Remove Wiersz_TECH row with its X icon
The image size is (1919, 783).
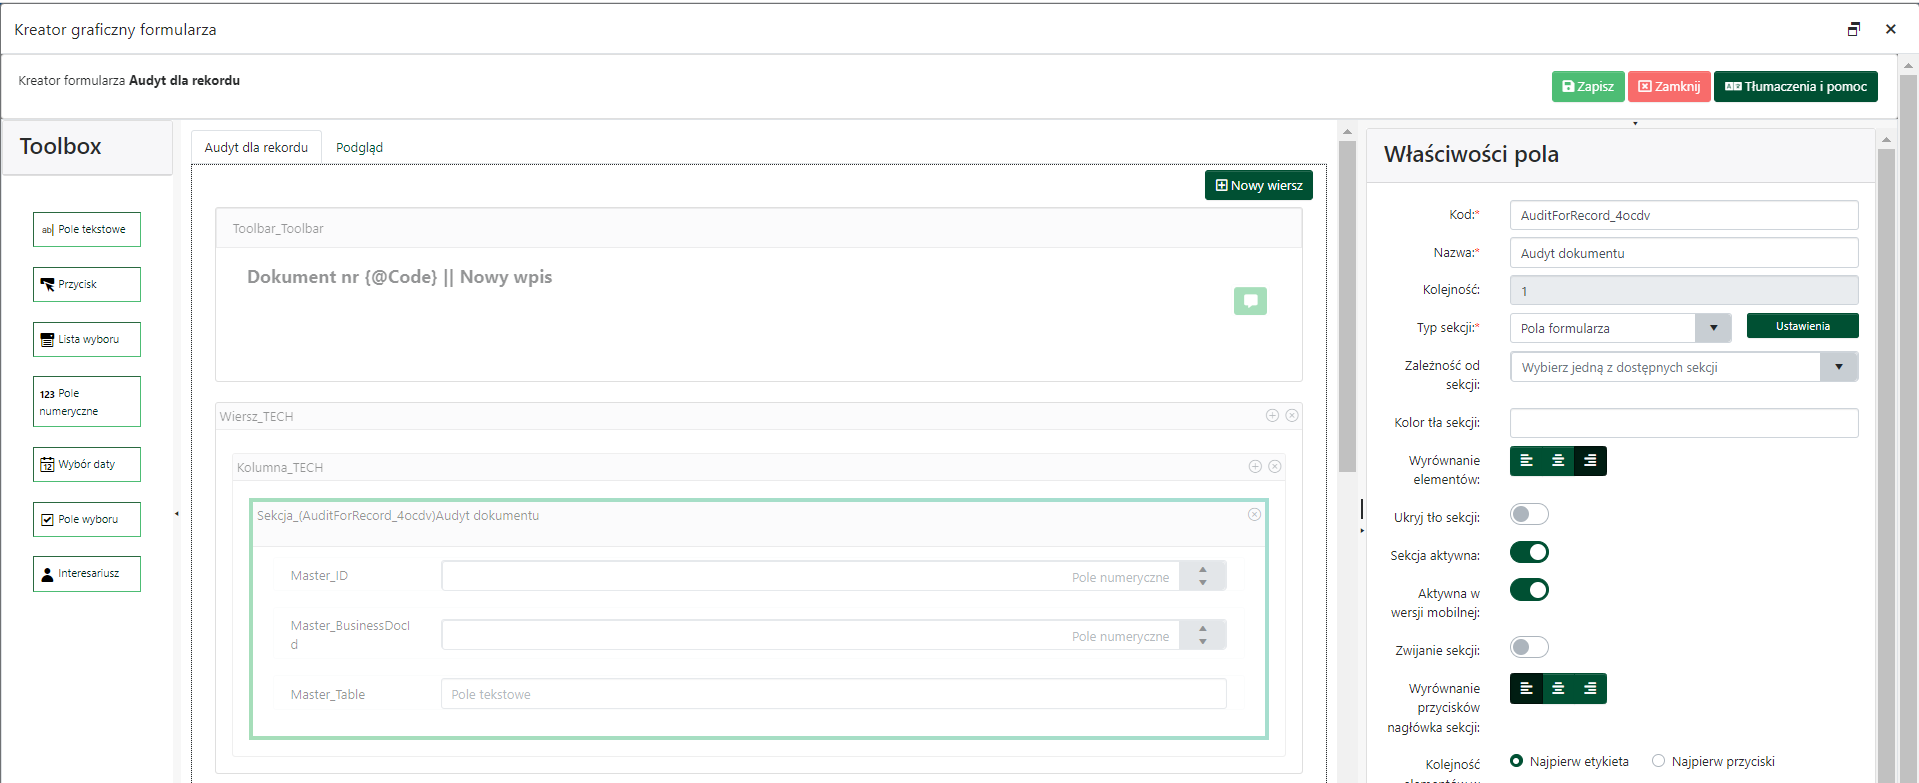coord(1292,415)
